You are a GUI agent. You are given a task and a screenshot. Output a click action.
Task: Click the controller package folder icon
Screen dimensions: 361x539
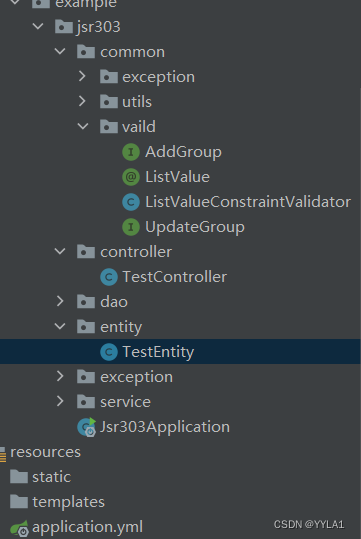click(x=86, y=252)
